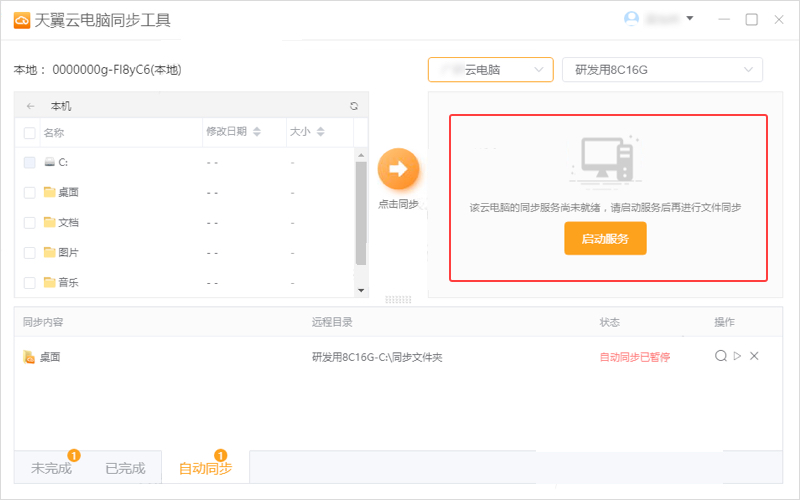Click the C: drive icon
This screenshot has width=800, height=500.
(49, 162)
